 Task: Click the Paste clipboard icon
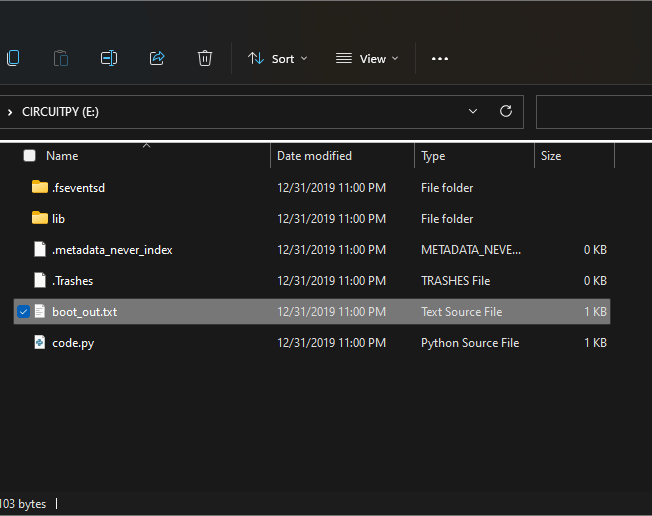pyautogui.click(x=61, y=58)
